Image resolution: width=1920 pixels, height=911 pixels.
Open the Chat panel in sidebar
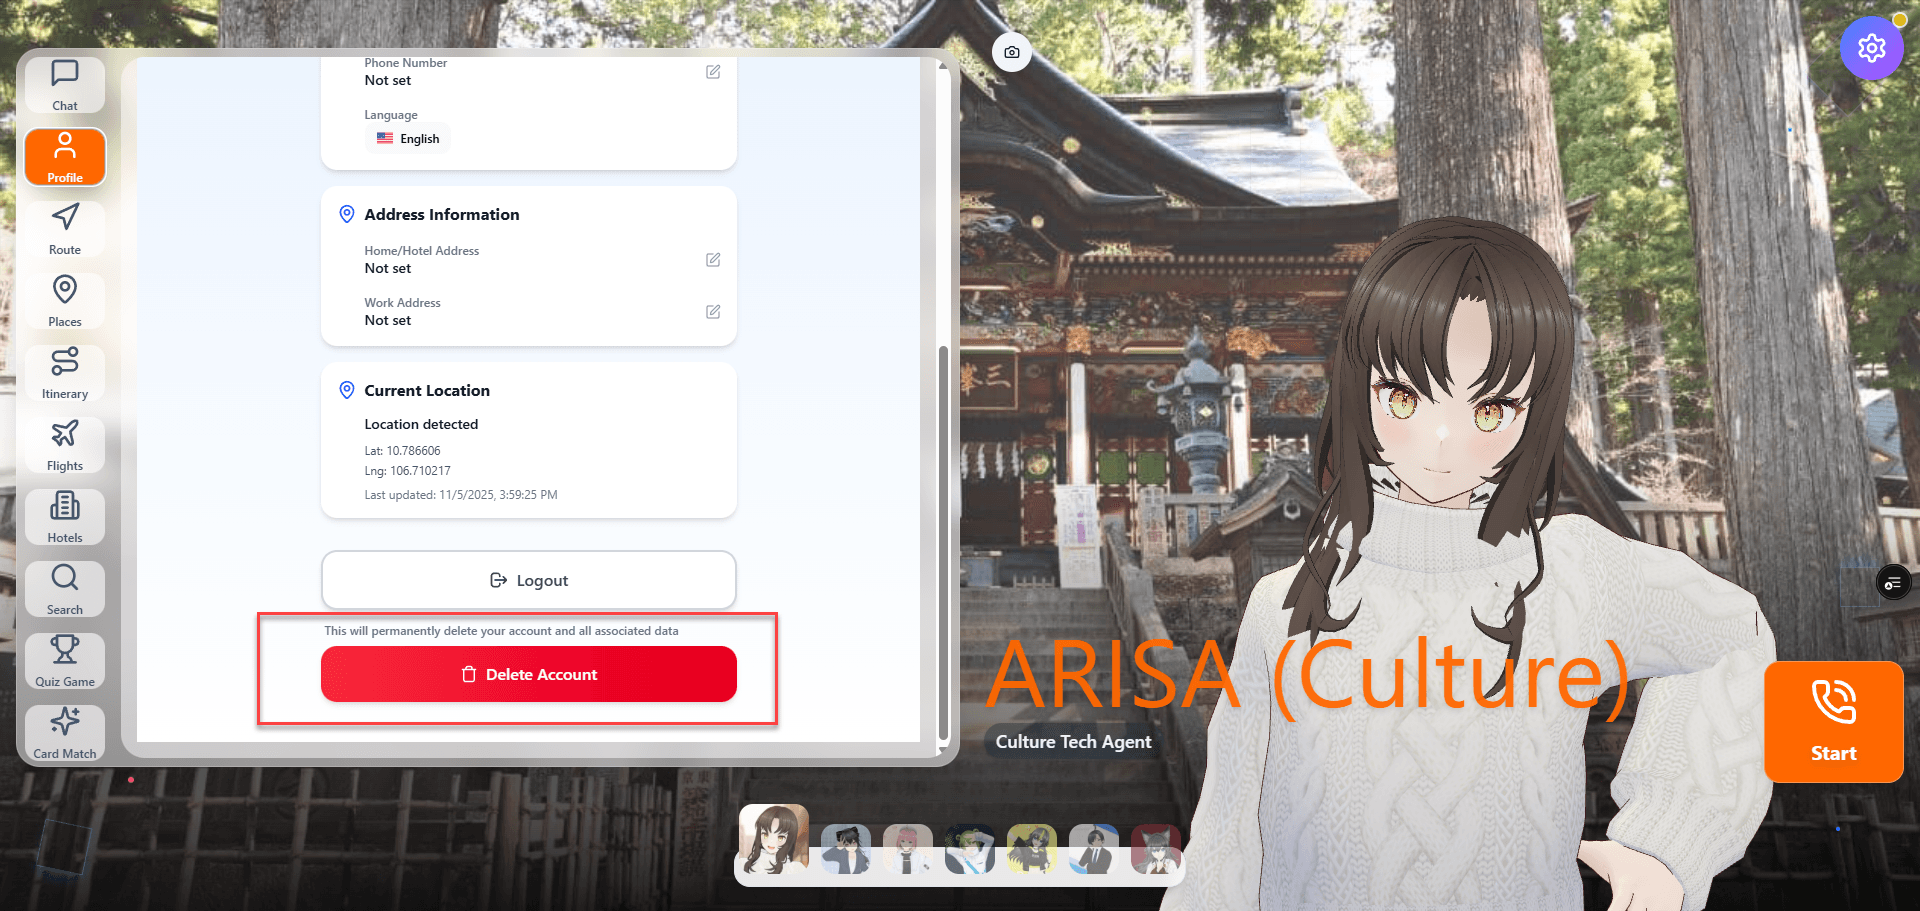click(65, 84)
